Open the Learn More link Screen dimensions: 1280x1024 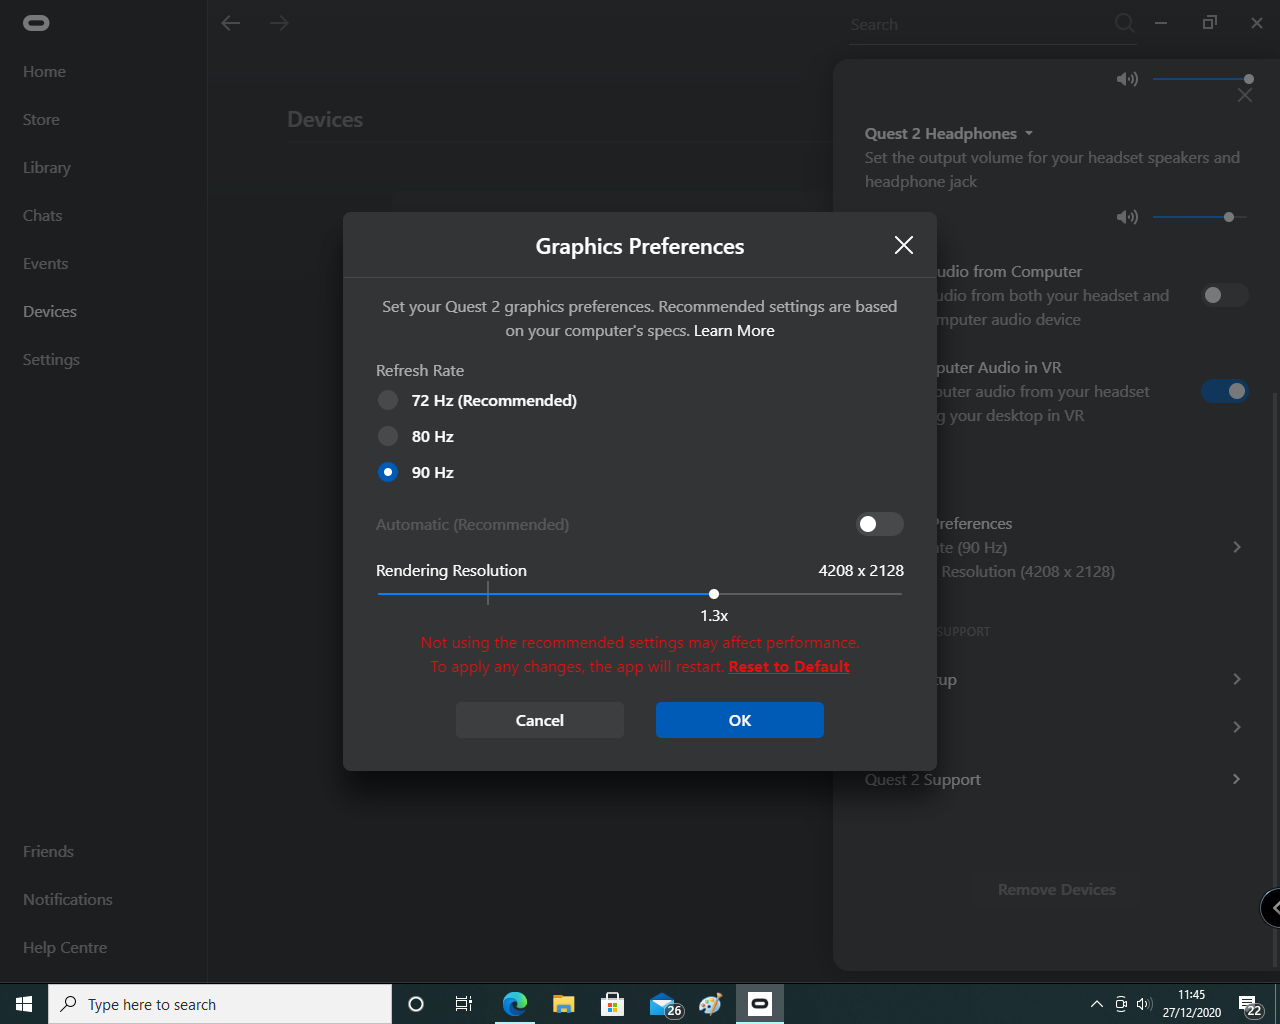(x=734, y=331)
